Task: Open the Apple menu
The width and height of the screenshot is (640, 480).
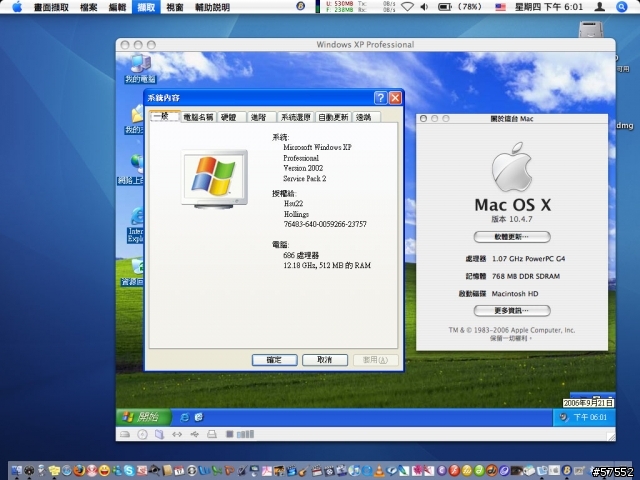Action: coord(17,7)
